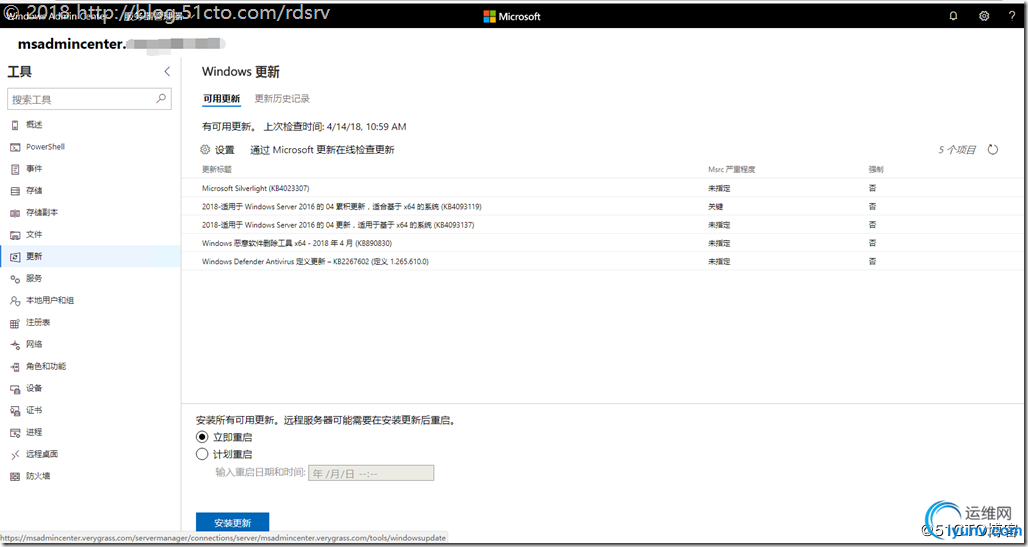Viewport: 1028px width, 547px height.
Task: Open 本地用户和组 local users icon
Action: click(x=15, y=300)
